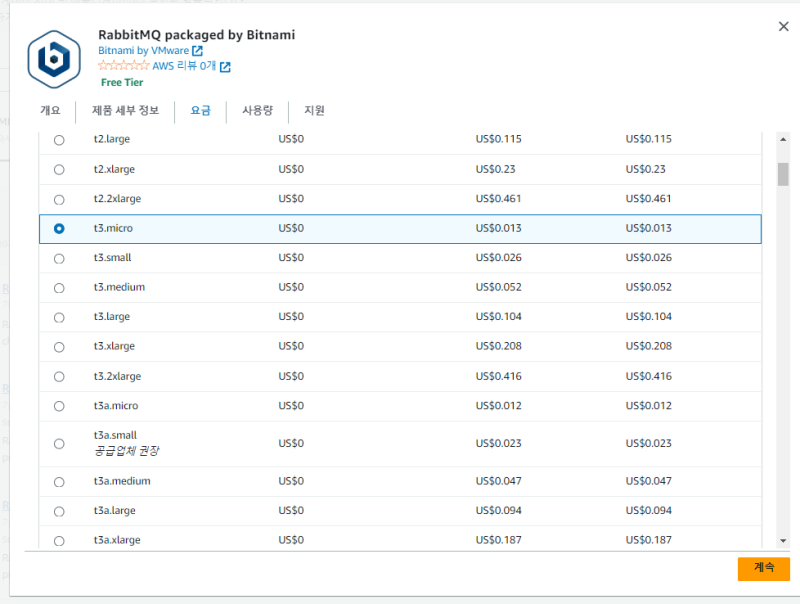Screen dimensions: 800x604
Task: Click the Free Tier label
Action: click(122, 82)
